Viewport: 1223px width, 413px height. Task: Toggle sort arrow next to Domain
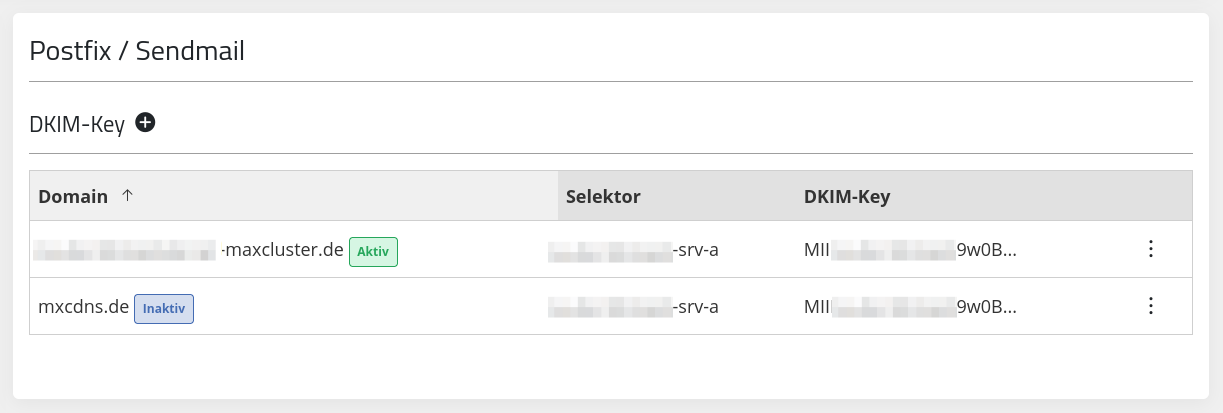[x=126, y=196]
